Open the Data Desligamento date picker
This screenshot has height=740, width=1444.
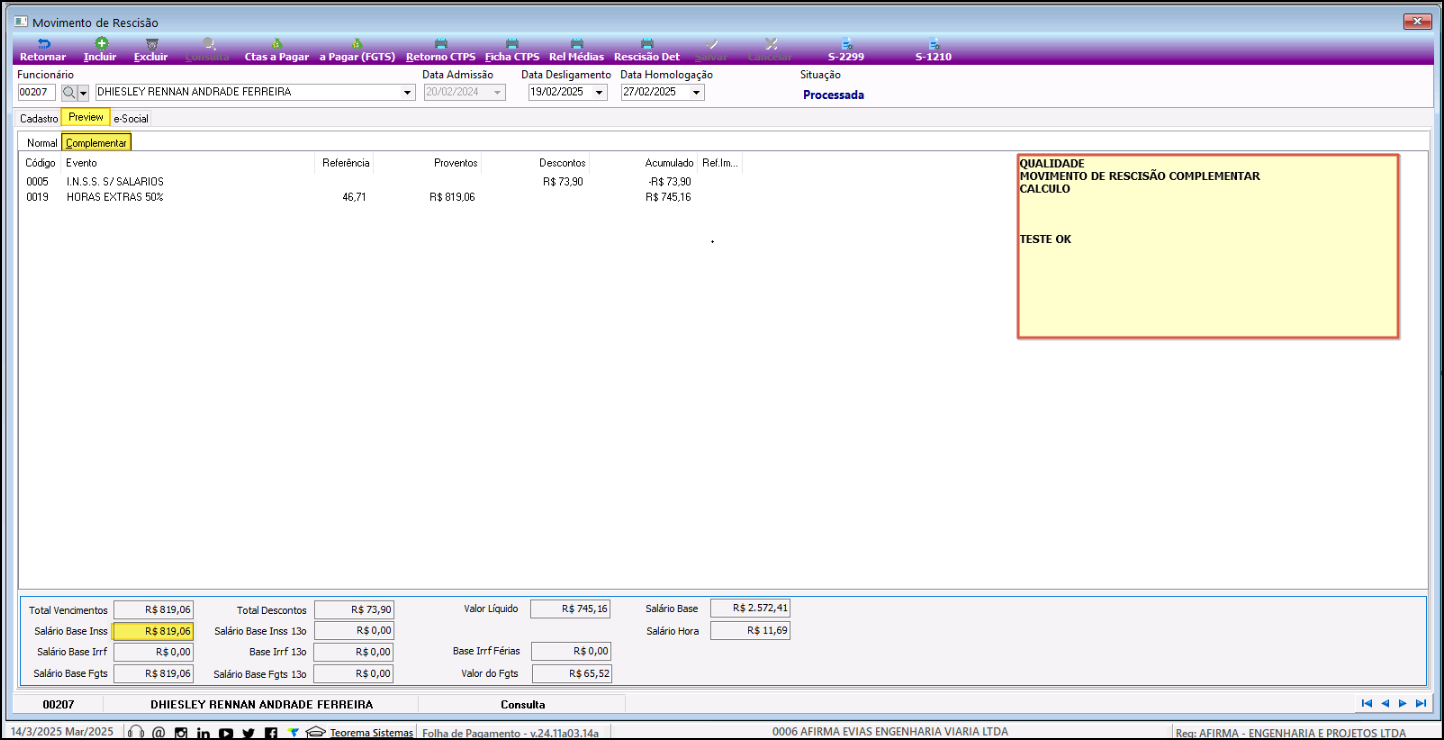pos(599,92)
